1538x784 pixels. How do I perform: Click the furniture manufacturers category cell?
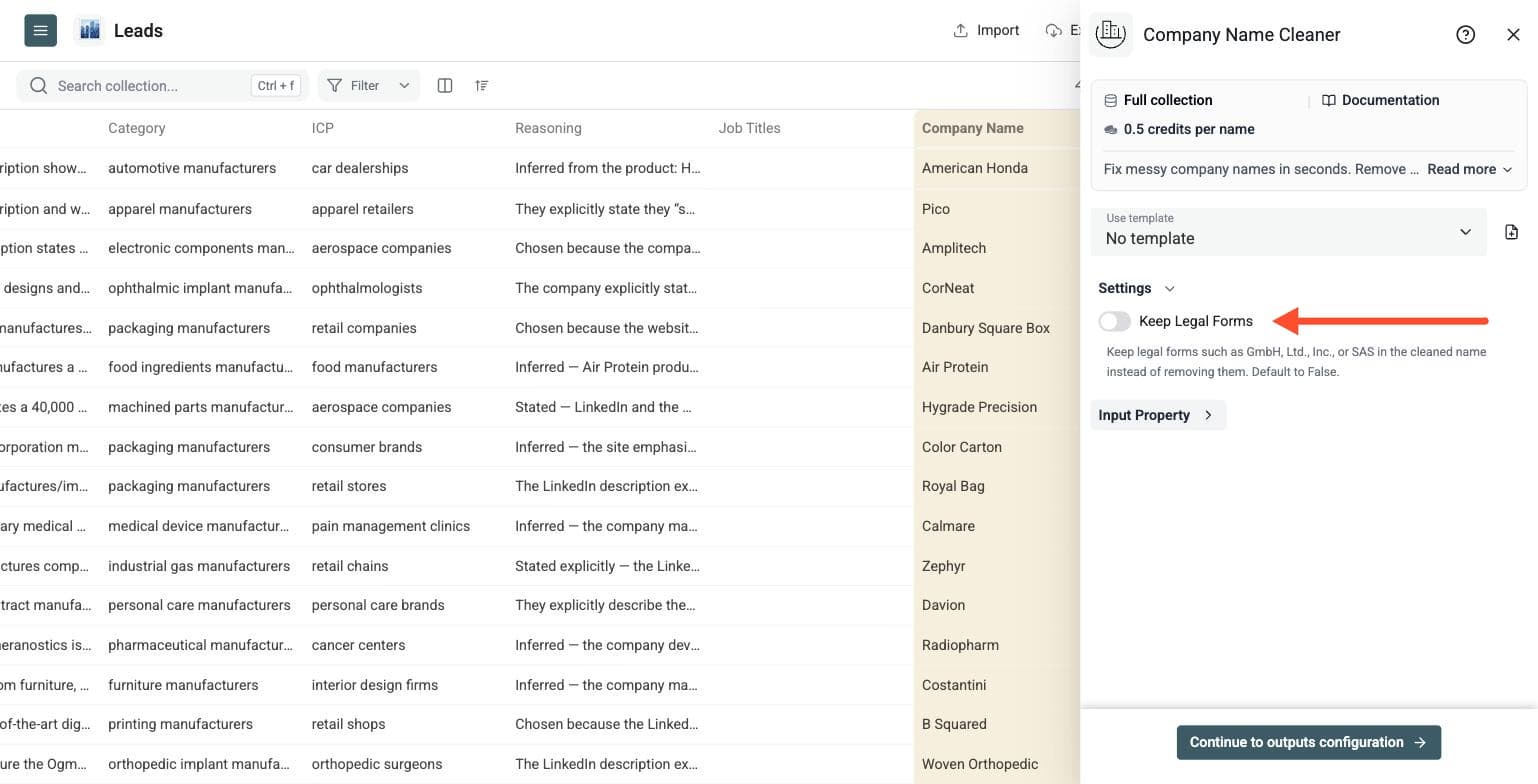coord(183,685)
